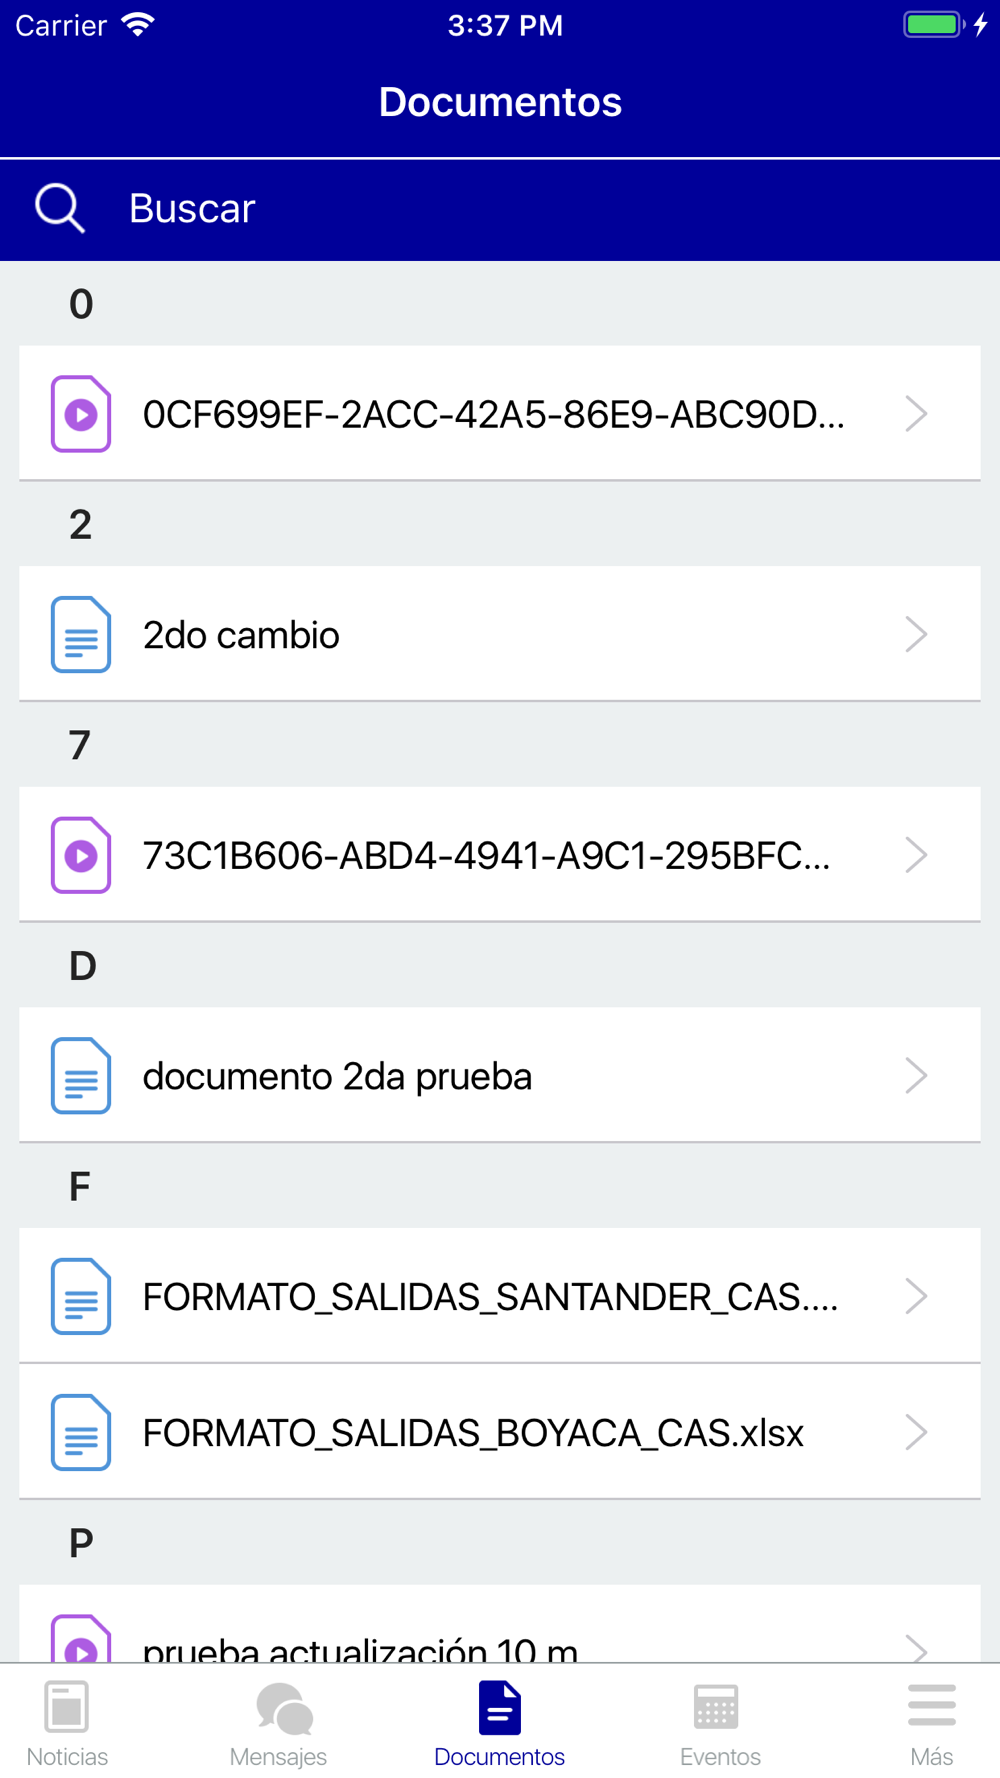Open the 73C1B606-ABD4-4941 video entry

486,856
